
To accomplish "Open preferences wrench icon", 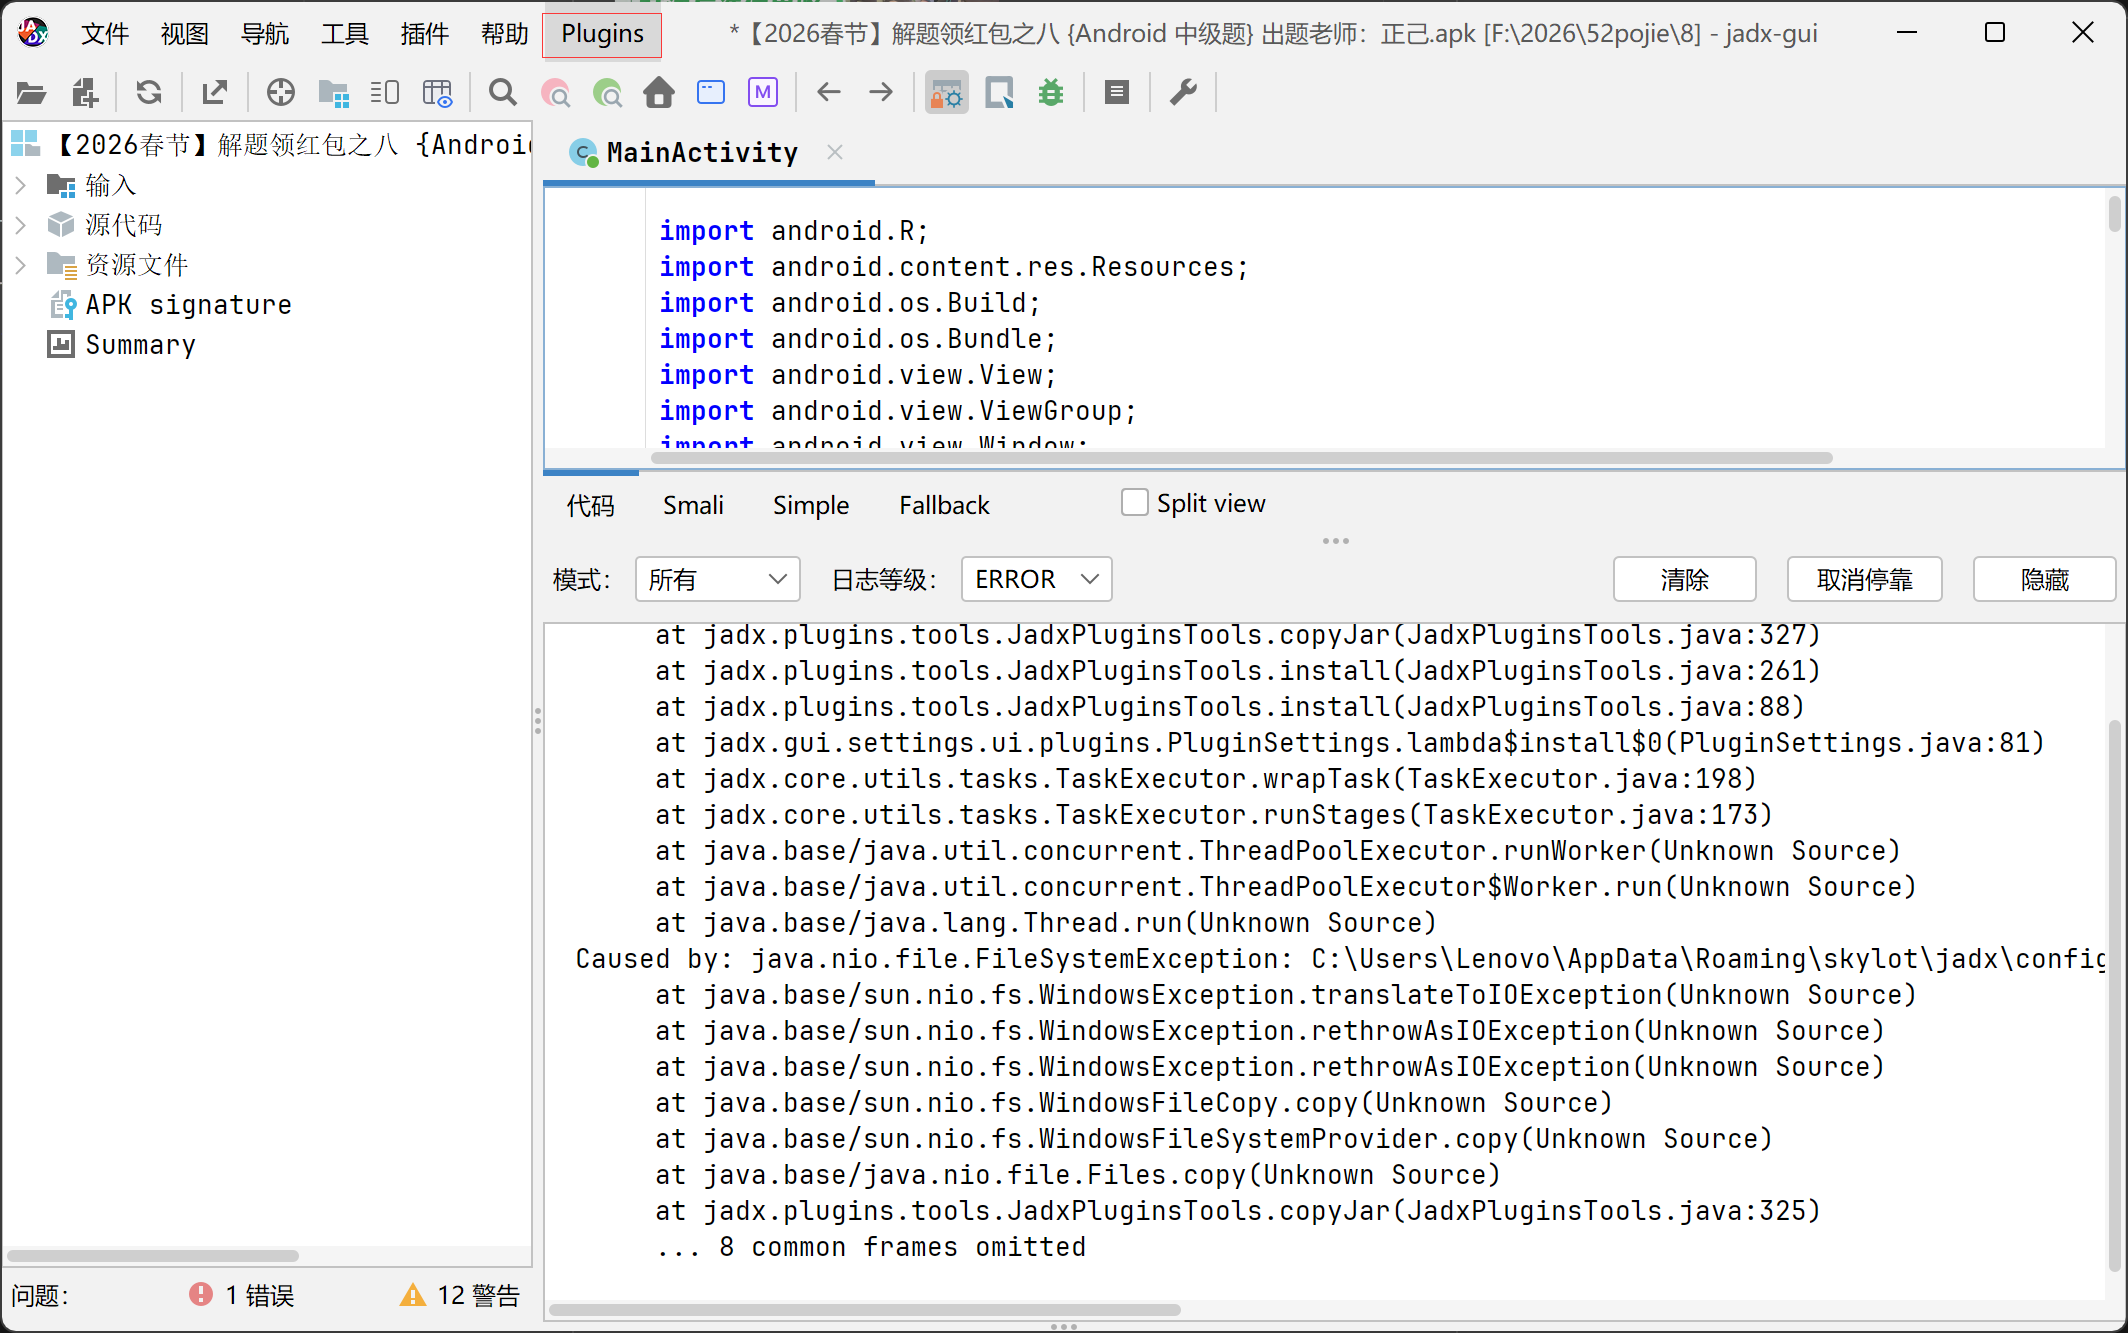I will pos(1183,93).
